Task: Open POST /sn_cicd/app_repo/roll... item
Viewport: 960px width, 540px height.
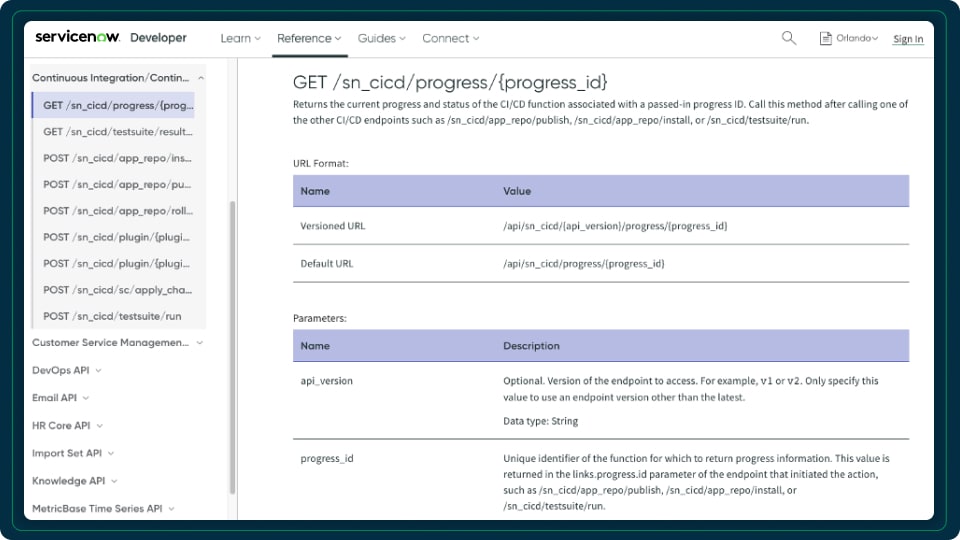Action: pyautogui.click(x=118, y=211)
